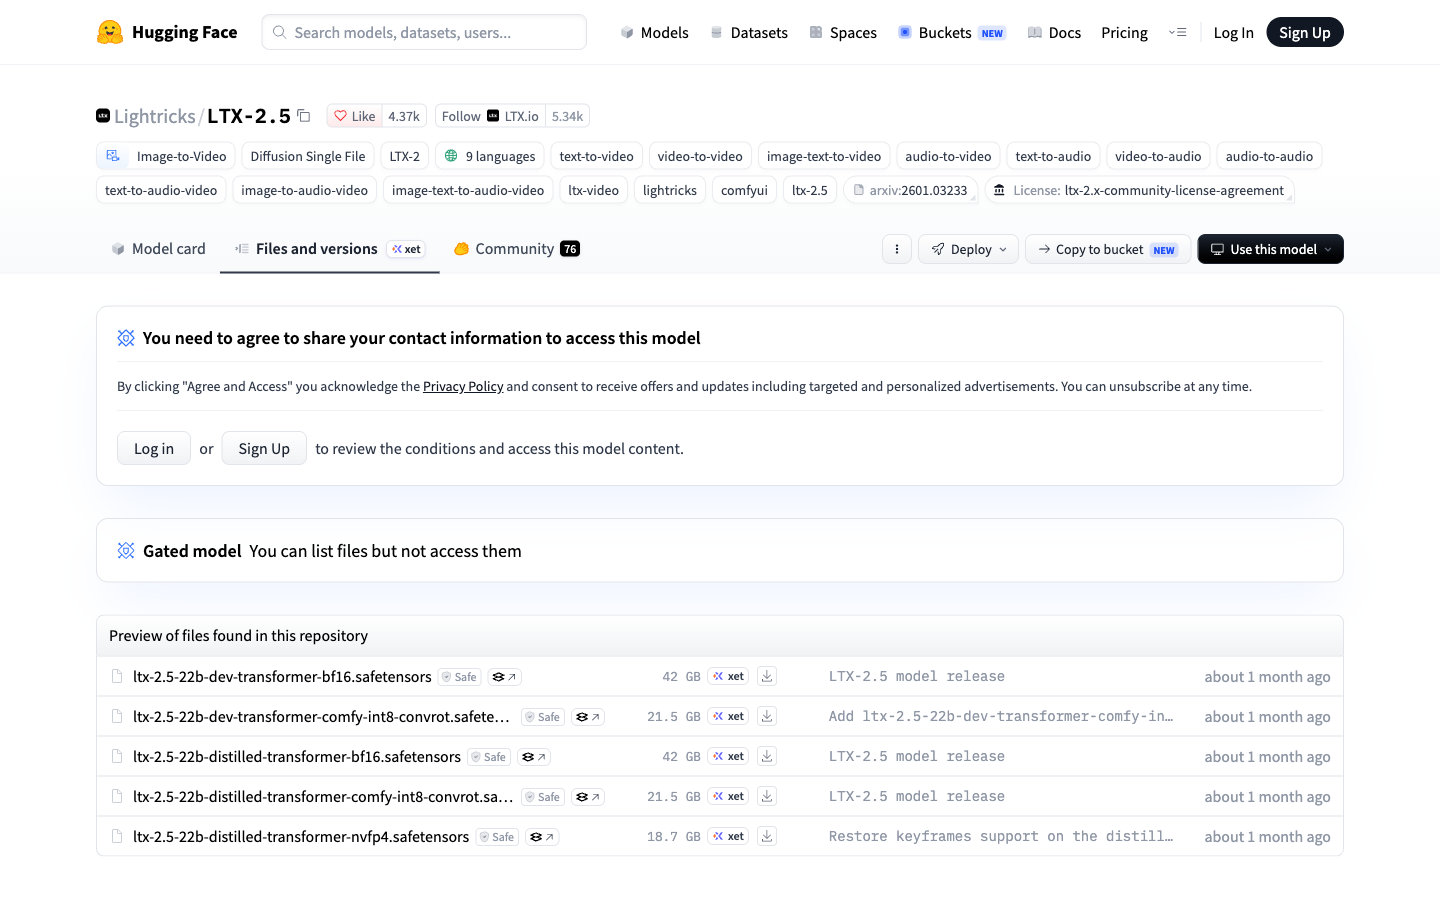Image resolution: width=1440 pixels, height=900 pixels.
Task: Open 'LTX-2.5 model release' commit for dev-transformer-bf16
Action: (917, 676)
